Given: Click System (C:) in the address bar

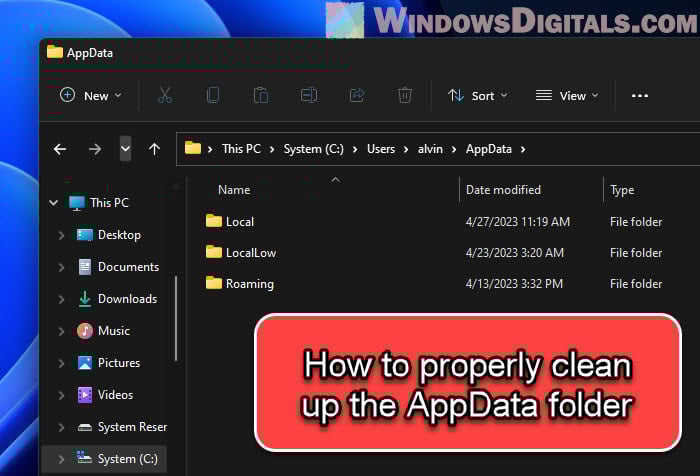Looking at the screenshot, I should pos(314,149).
